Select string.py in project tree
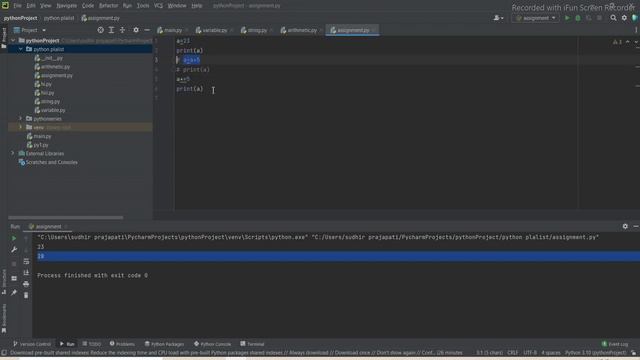Viewport: 640px width, 360px height. [47, 101]
